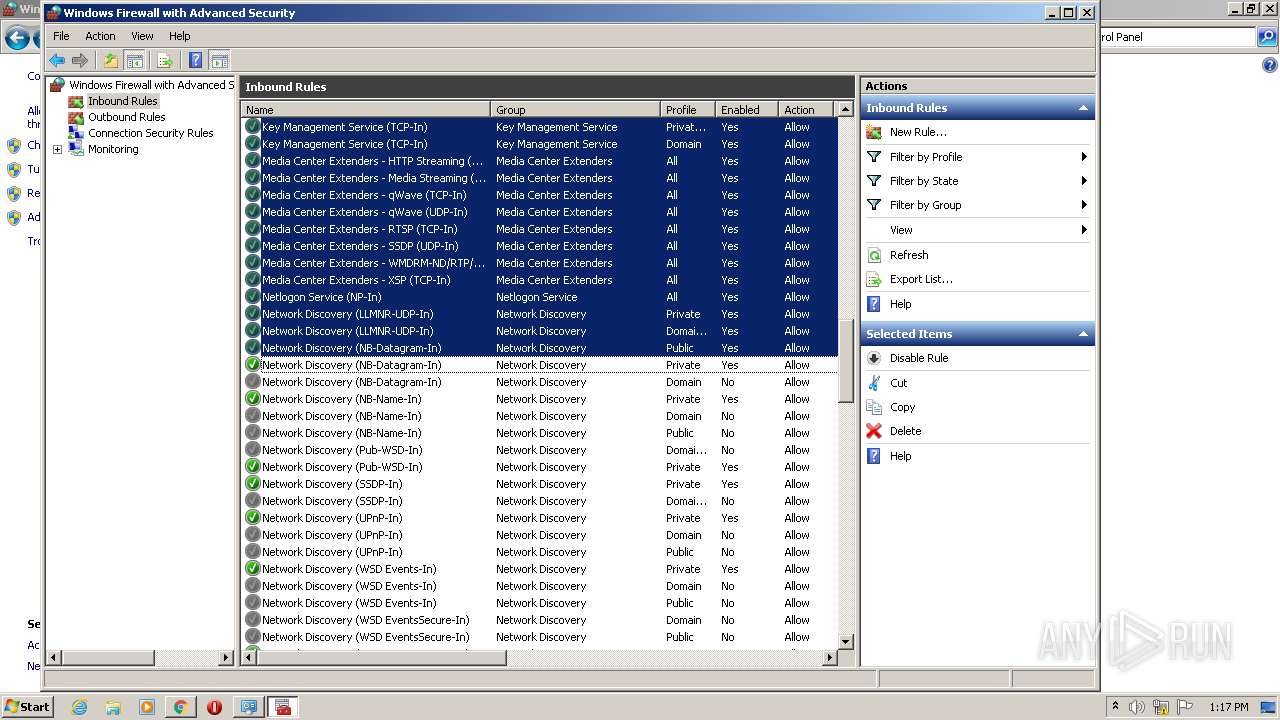Viewport: 1280px width, 720px height.
Task: Select Media Center Extenders - XSP (TCP-In) rule
Action: 539,280
